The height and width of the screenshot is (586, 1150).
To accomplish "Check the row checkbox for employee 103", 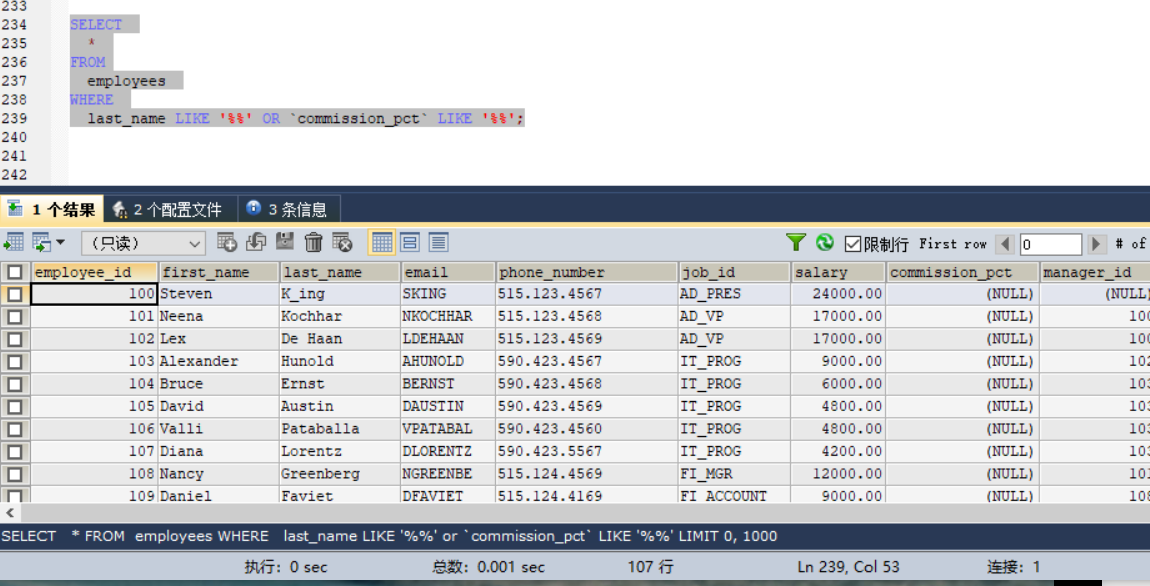I will click(15, 362).
